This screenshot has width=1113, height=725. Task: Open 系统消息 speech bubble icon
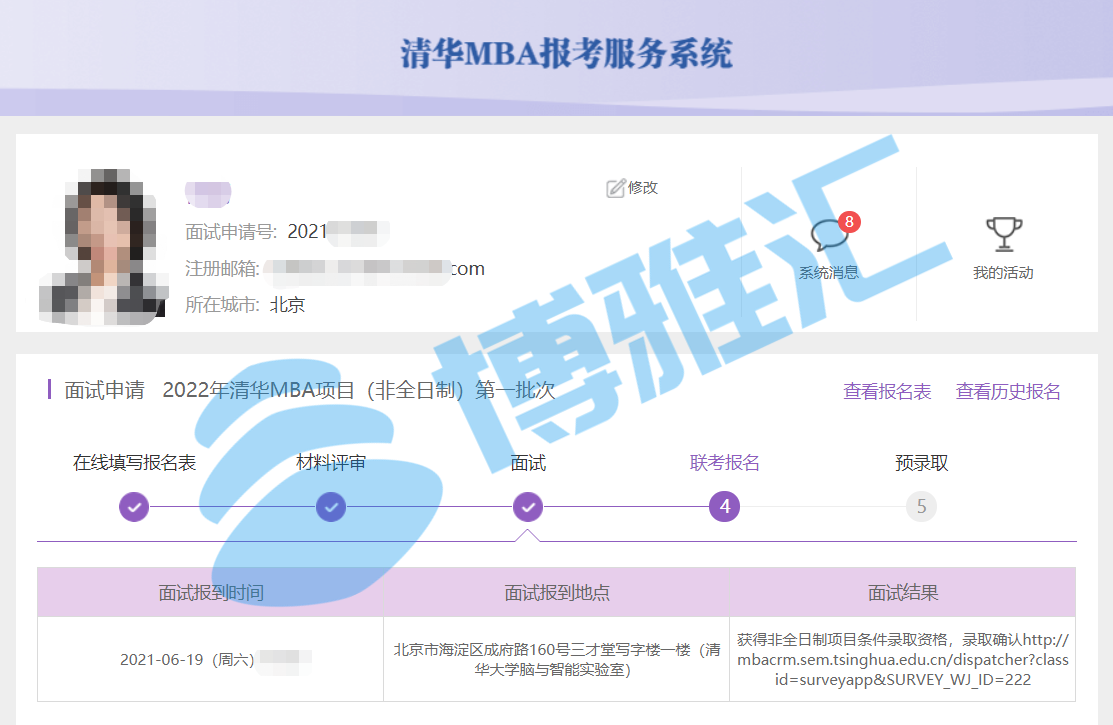[829, 235]
